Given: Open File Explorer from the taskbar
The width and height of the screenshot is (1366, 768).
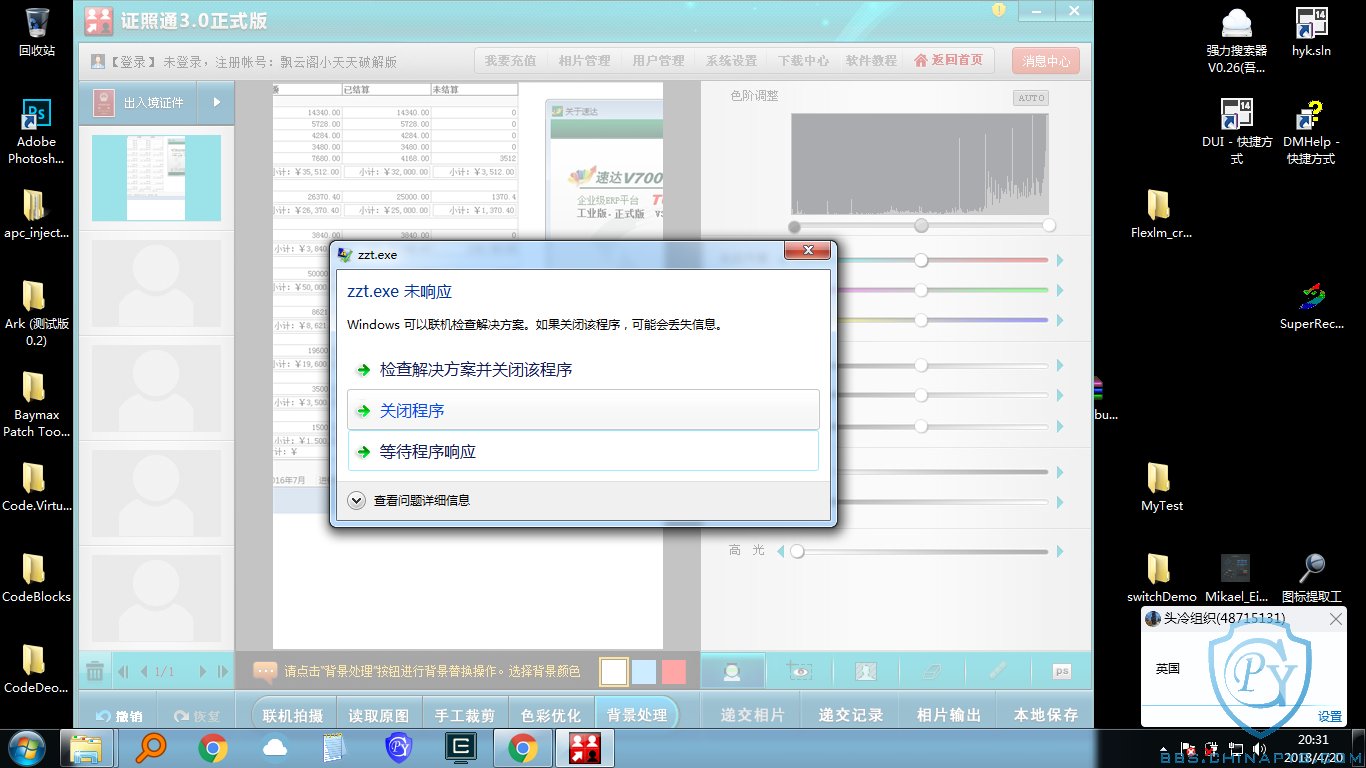Looking at the screenshot, I should (86, 748).
